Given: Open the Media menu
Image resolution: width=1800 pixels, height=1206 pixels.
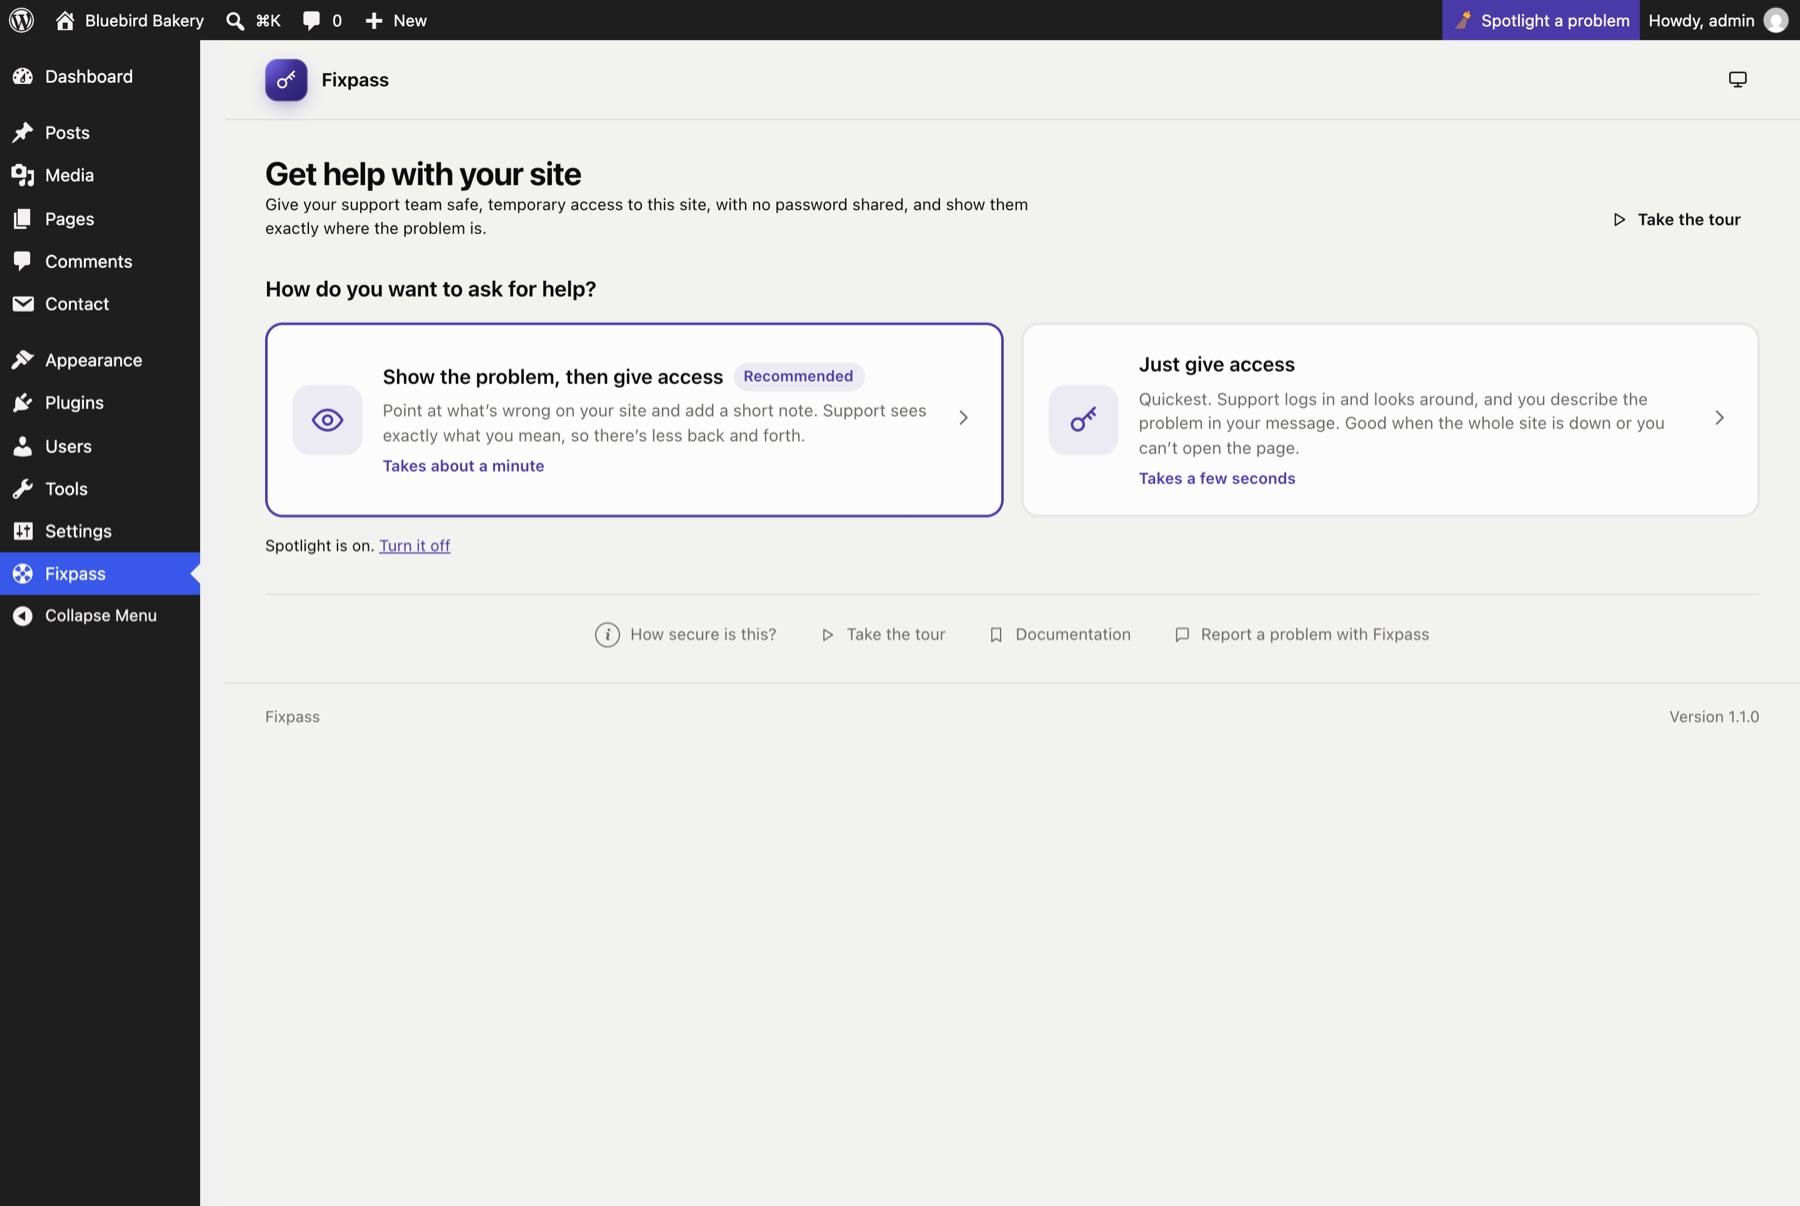Looking at the screenshot, I should tap(100, 176).
